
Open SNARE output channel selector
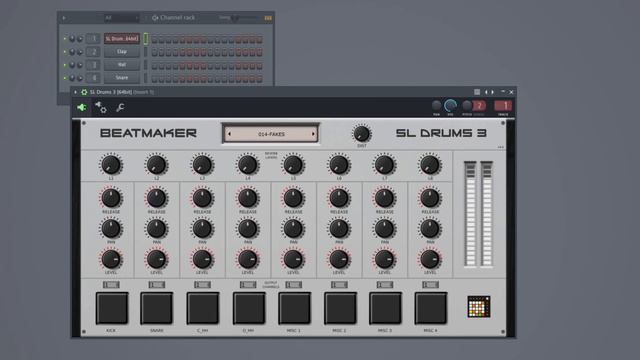(157, 284)
